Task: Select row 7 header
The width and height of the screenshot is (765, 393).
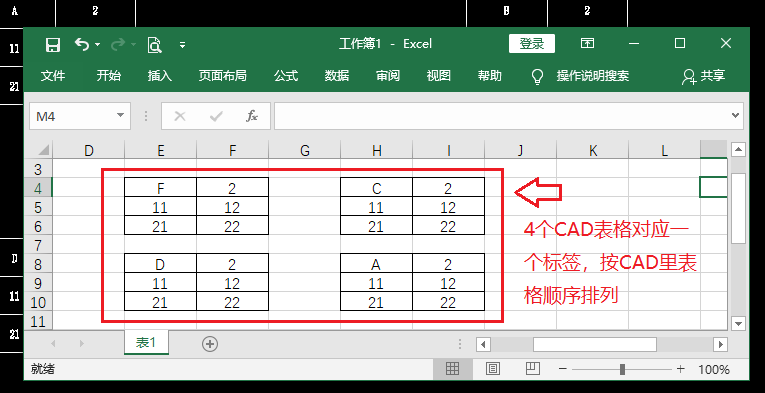Action: 38,245
